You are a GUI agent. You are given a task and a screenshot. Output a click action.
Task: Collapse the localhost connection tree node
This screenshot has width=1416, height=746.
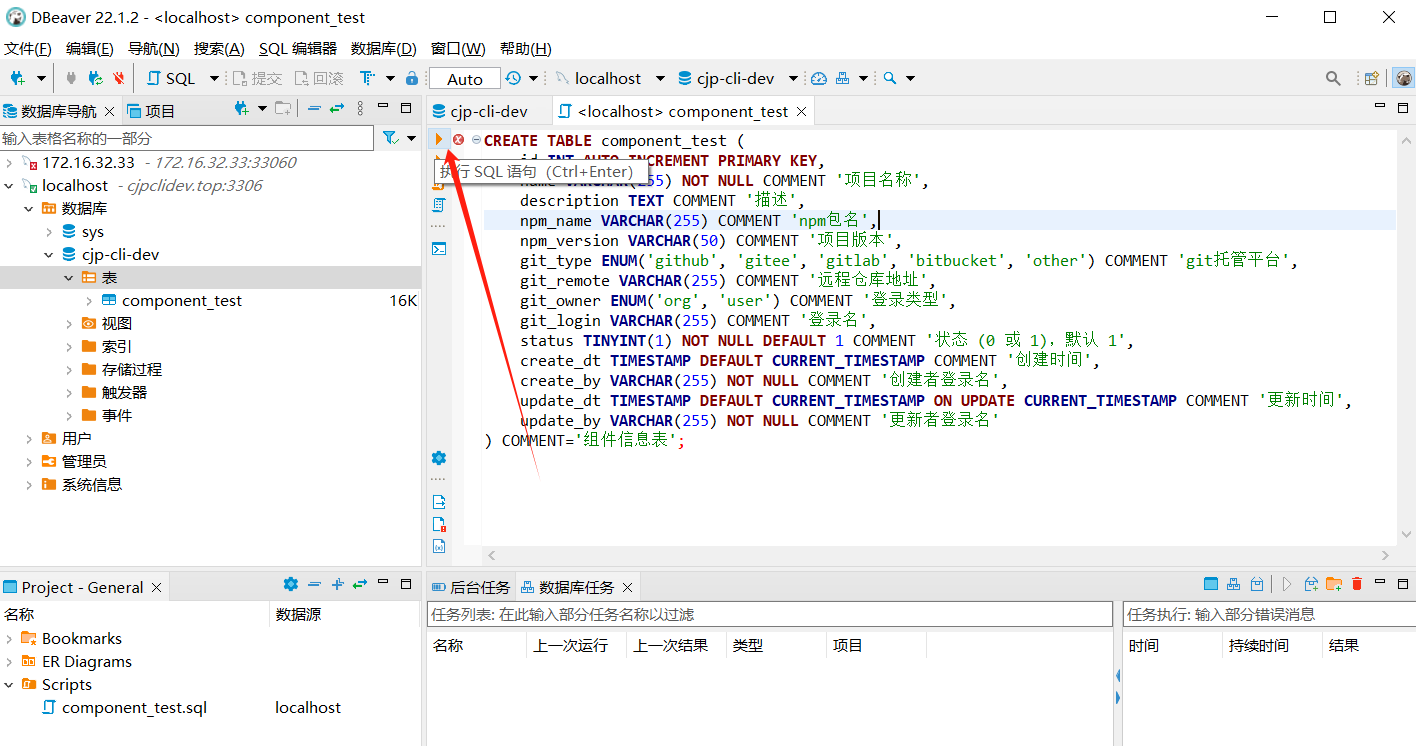[9, 186]
